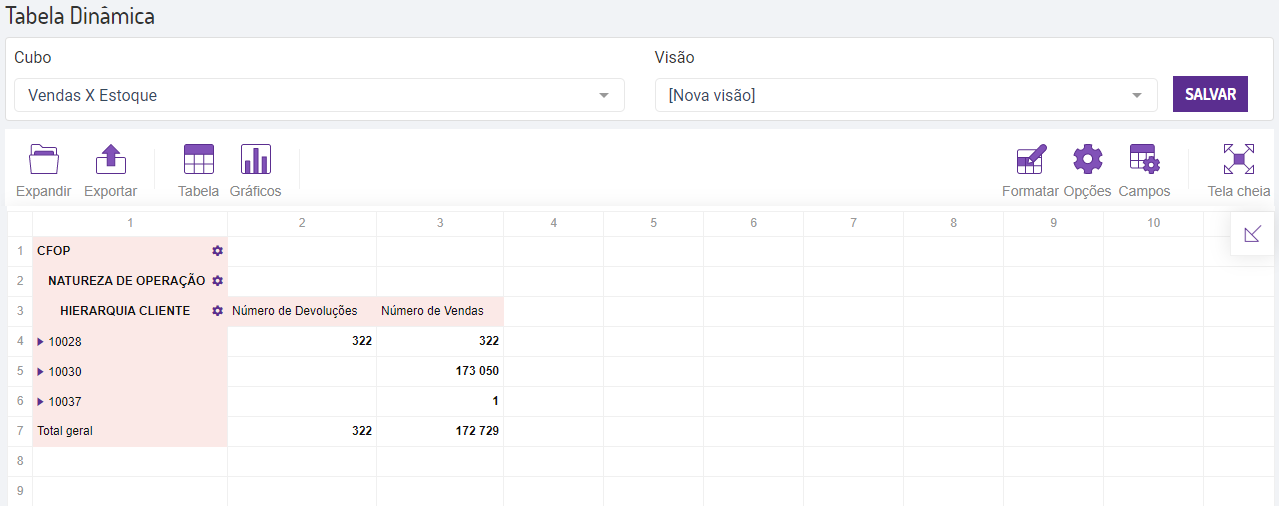Click the SALVAR button
1279x506 pixels.
tap(1210, 95)
